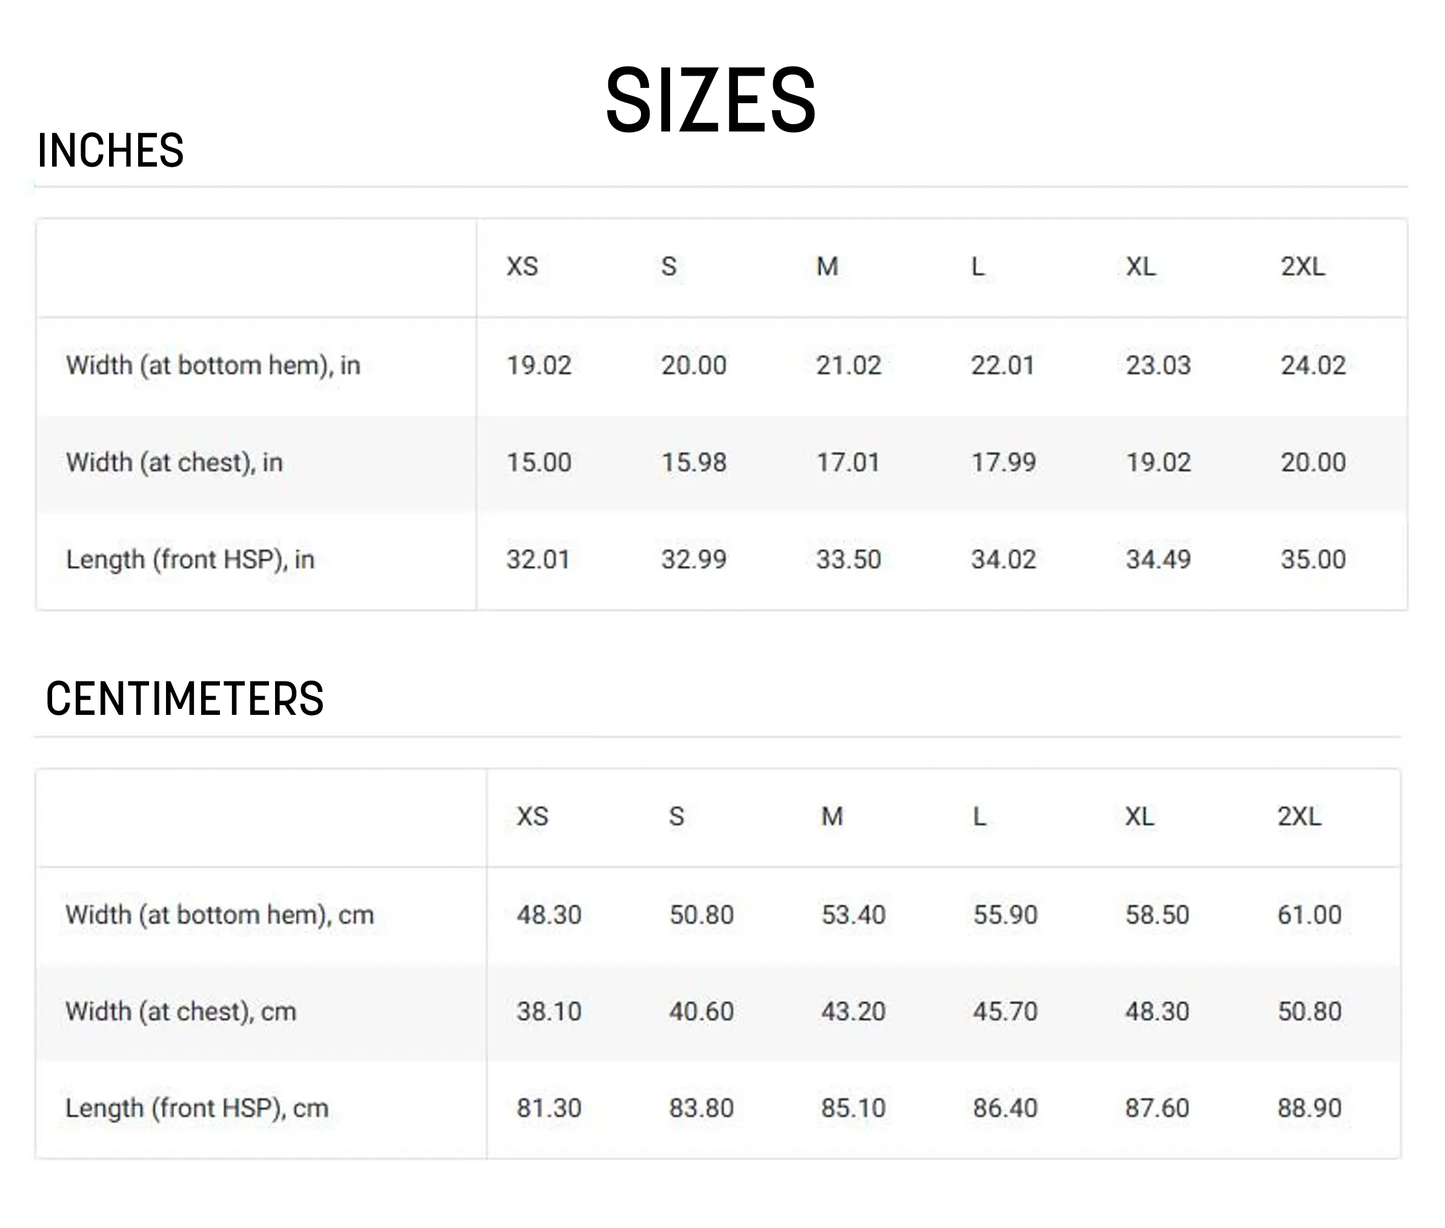Click 'Width (at bottom hem), in' row label
The image size is (1445, 1228).
[x=213, y=366]
